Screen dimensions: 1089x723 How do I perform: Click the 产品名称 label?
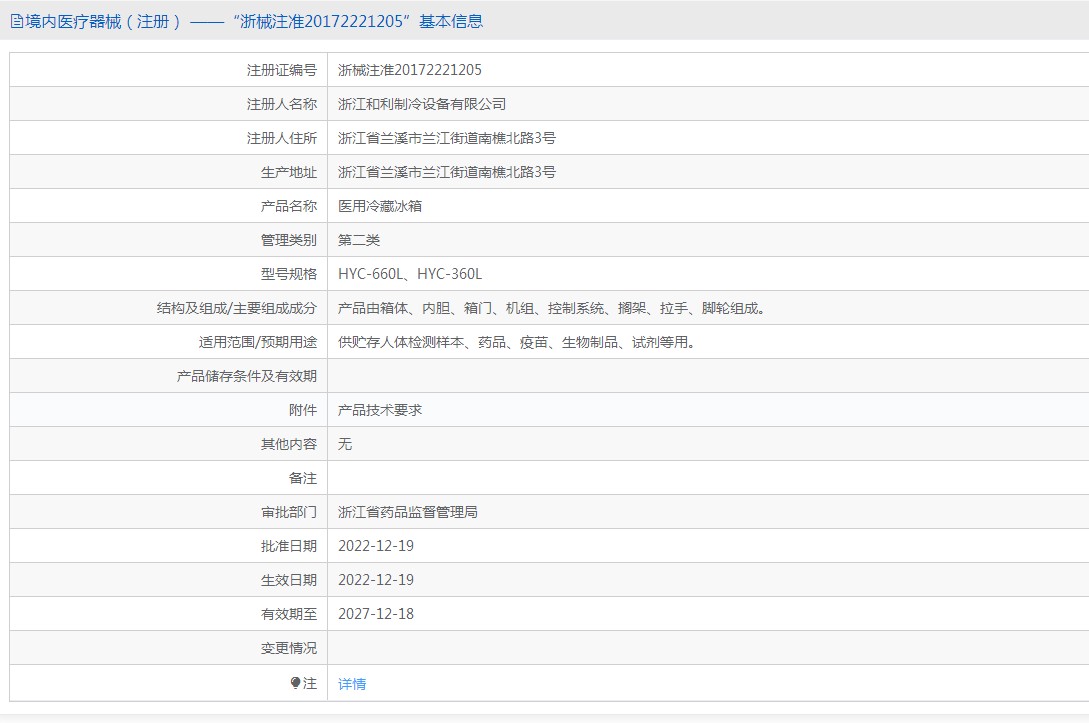click(x=289, y=206)
